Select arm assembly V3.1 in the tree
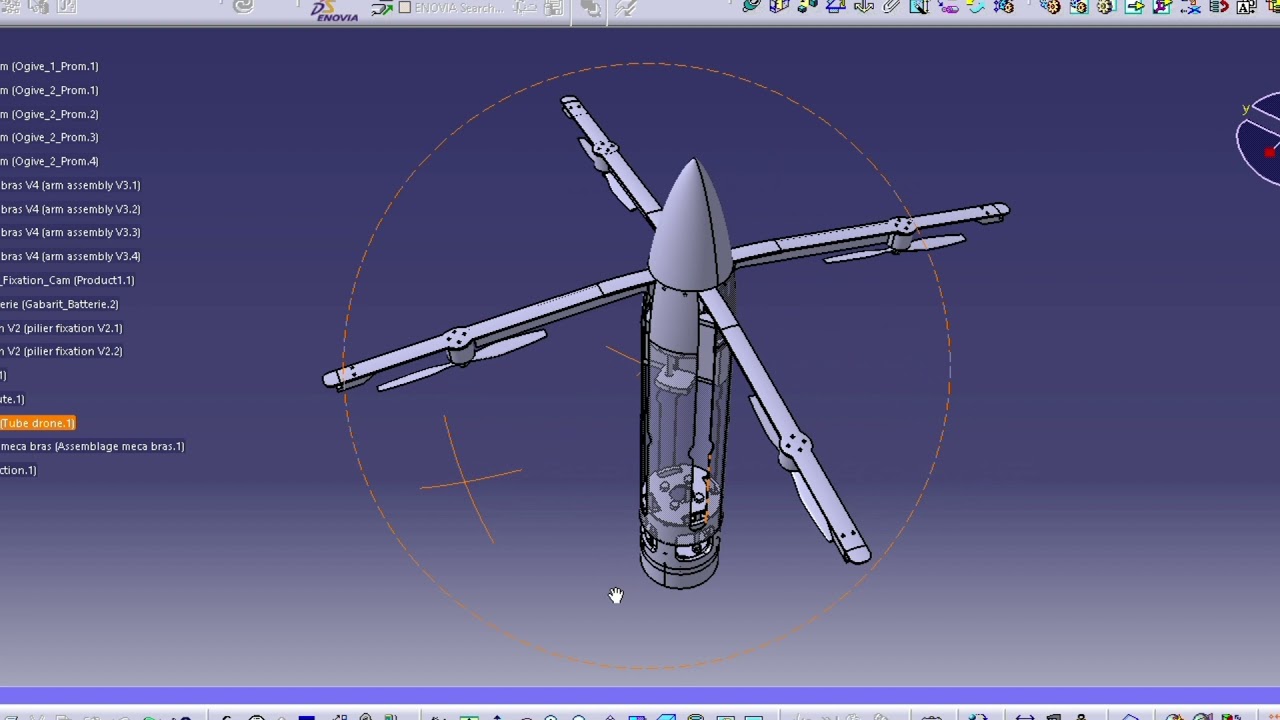Screen dimensions: 1280x720 pos(72,185)
